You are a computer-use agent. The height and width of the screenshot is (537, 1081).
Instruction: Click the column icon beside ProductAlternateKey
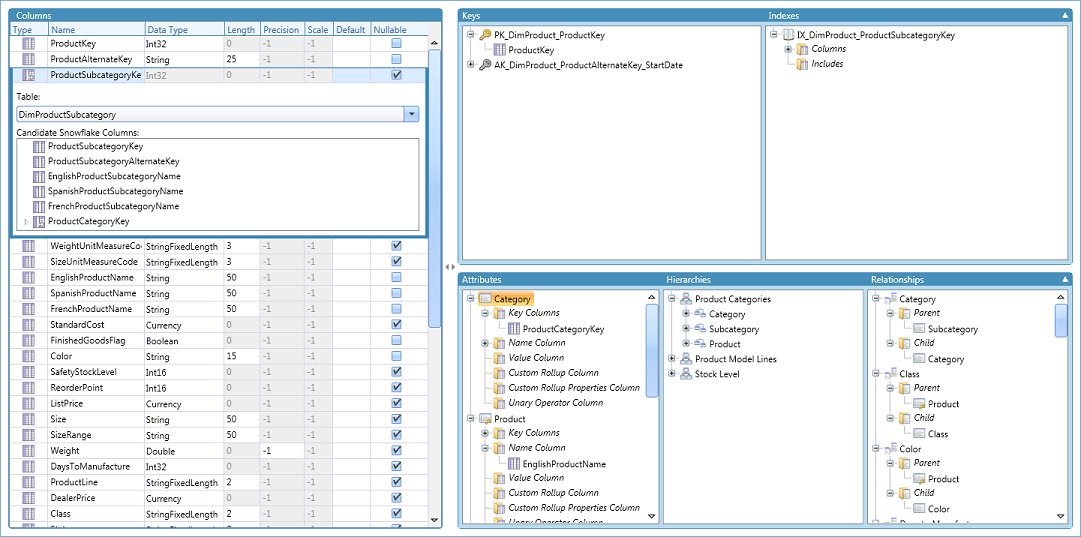(x=28, y=59)
